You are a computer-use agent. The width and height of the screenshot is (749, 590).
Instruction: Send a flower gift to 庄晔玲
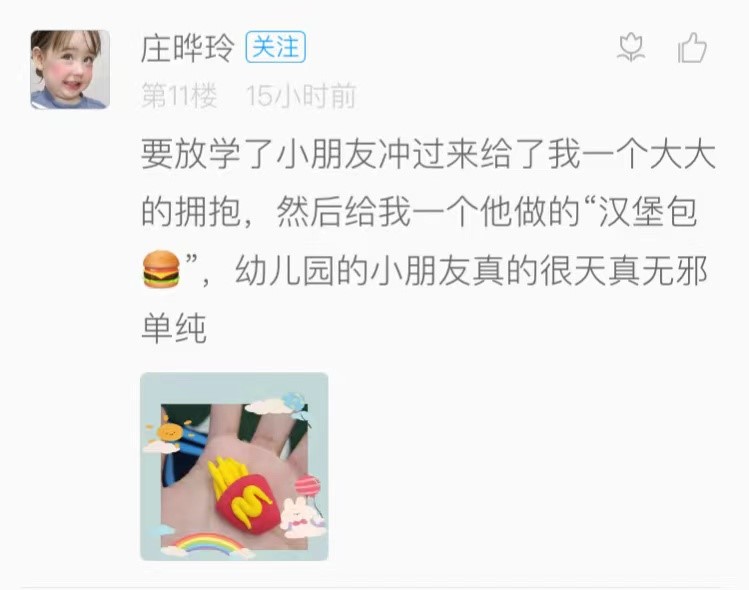click(x=631, y=48)
